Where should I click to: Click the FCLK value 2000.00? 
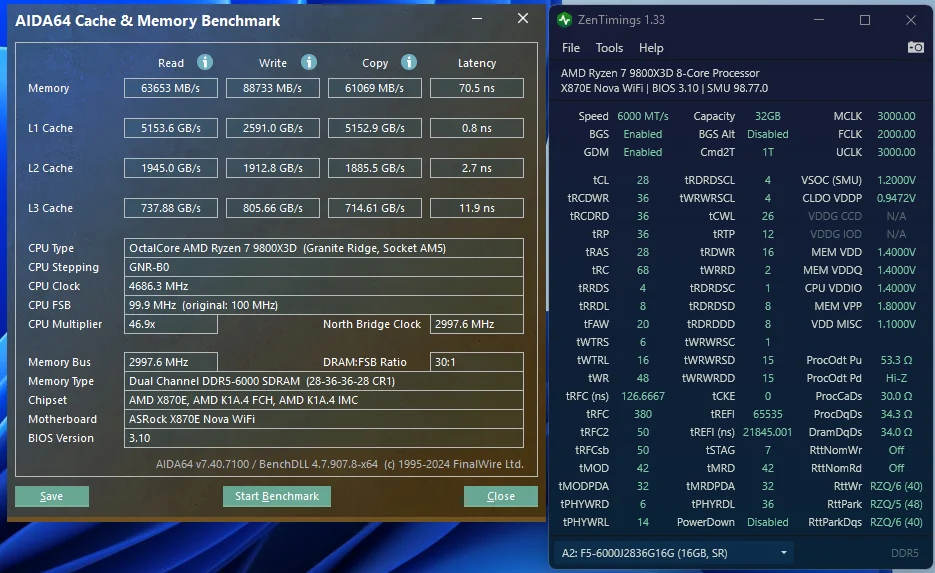[x=896, y=134]
